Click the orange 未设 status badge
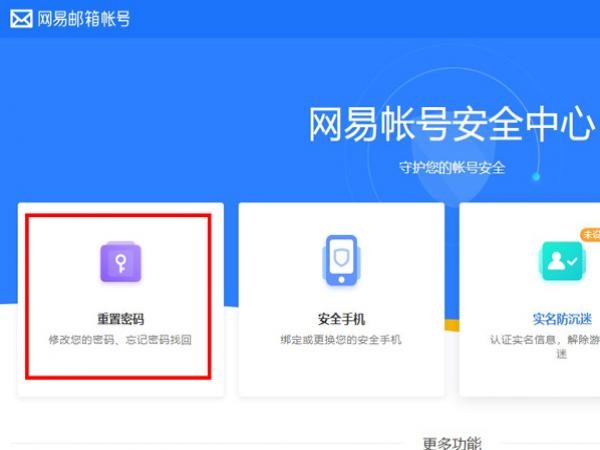 point(590,234)
